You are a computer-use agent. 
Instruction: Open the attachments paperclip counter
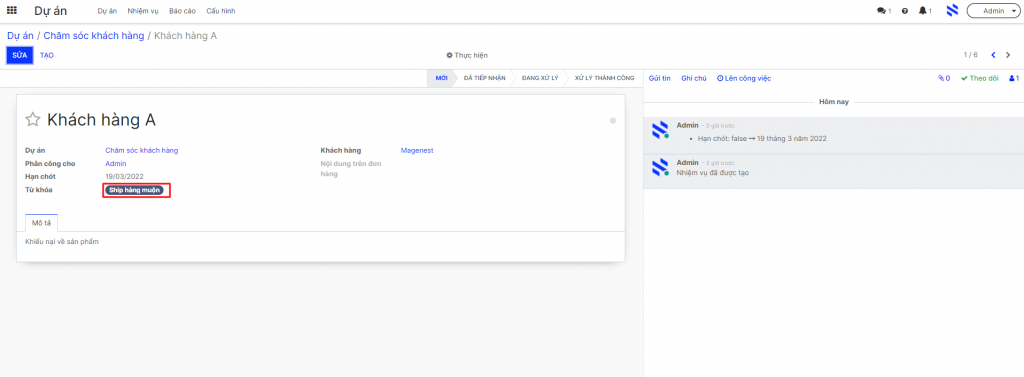tap(944, 78)
